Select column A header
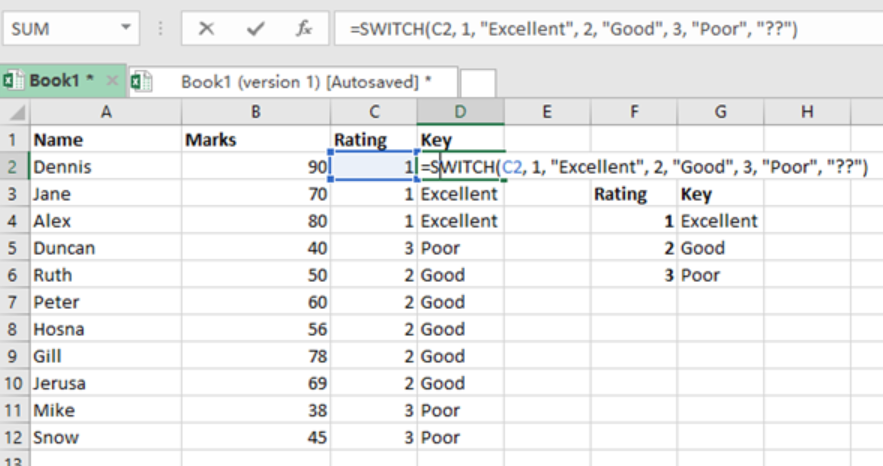883x466 pixels. [x=106, y=112]
